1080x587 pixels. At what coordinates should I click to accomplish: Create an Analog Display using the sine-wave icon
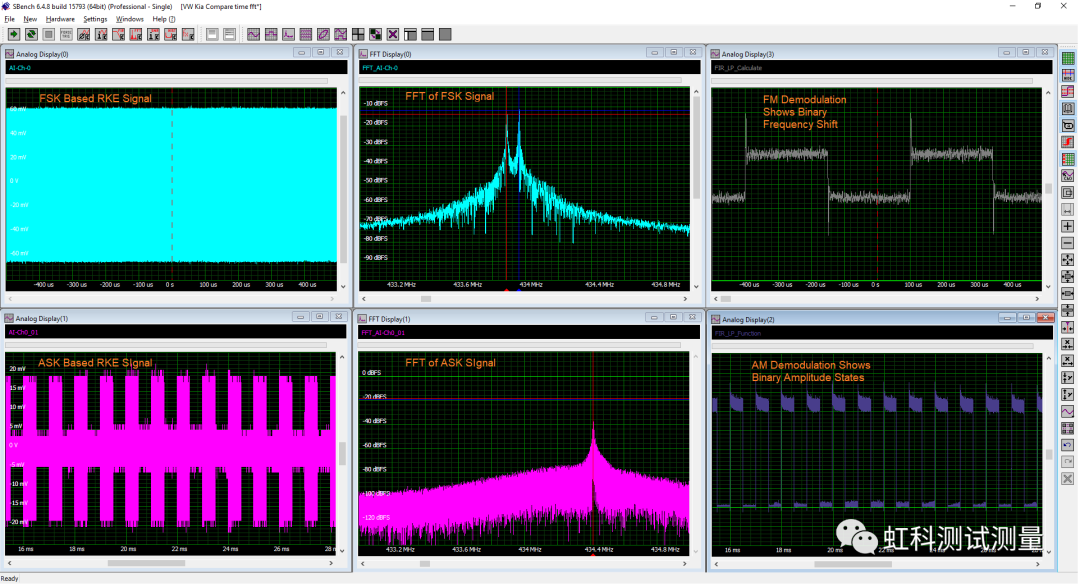[x=254, y=33]
